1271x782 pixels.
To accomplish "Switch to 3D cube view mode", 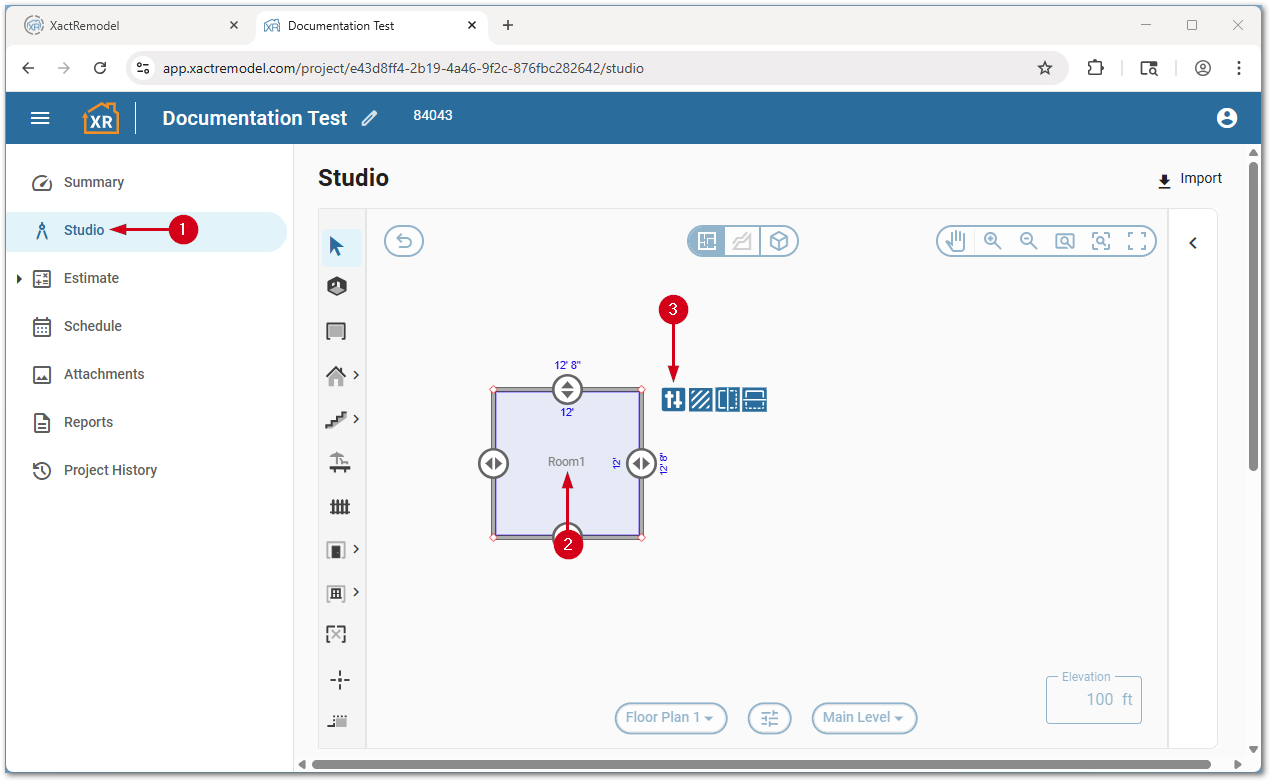I will (779, 240).
